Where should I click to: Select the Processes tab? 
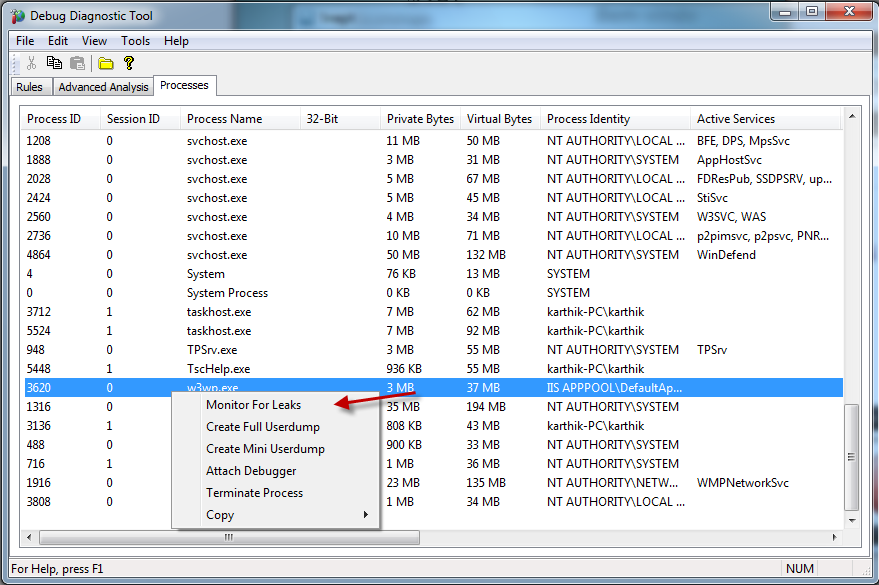pyautogui.click(x=184, y=85)
